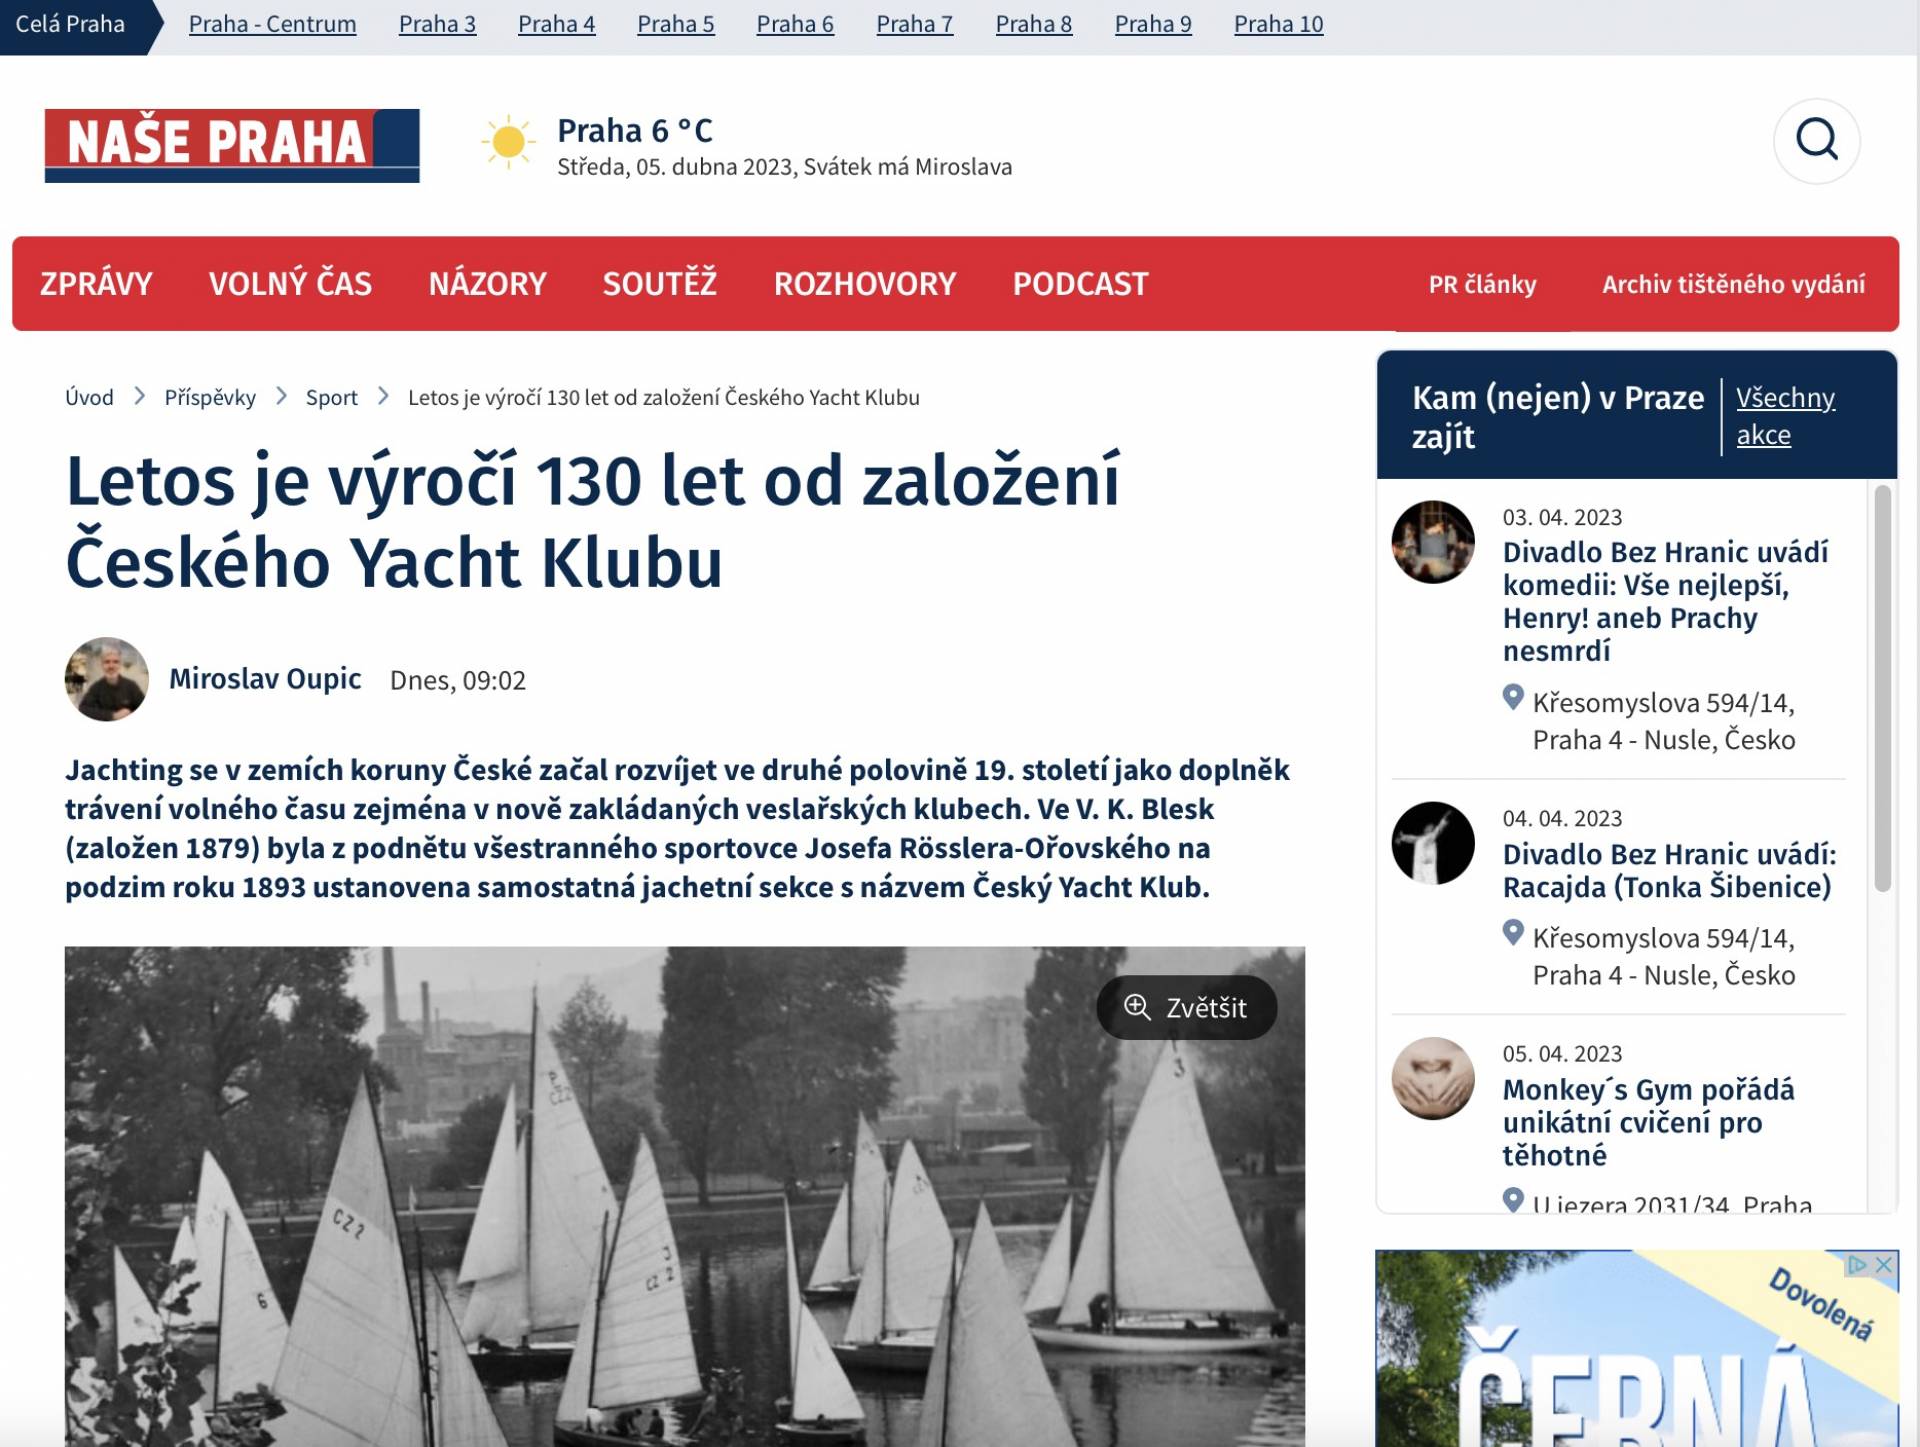The width and height of the screenshot is (1920, 1447).
Task: Click the search magnifier icon
Action: (1816, 140)
